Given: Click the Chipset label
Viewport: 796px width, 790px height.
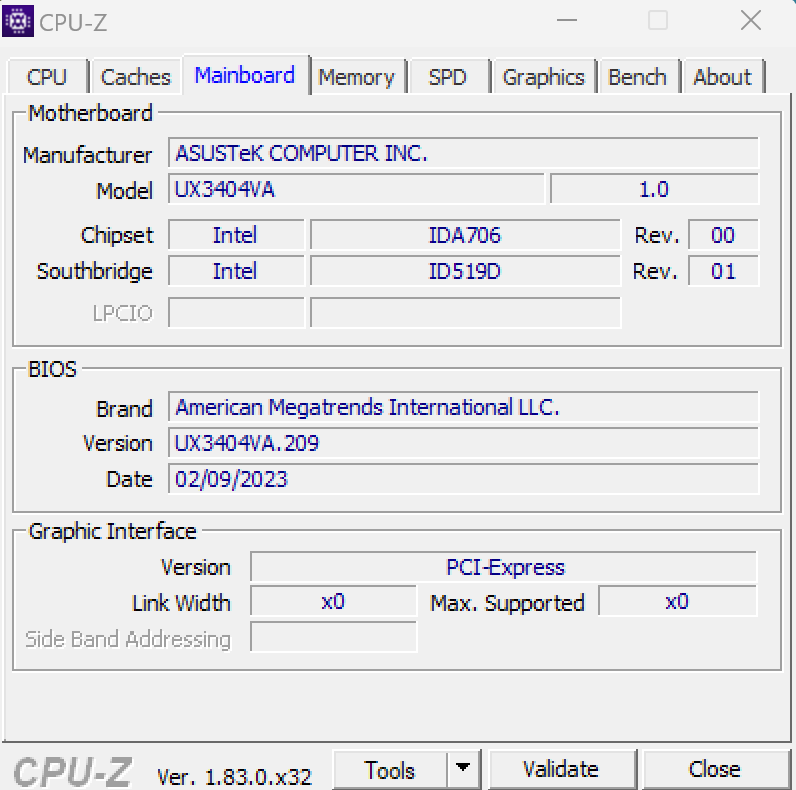Looking at the screenshot, I should click(x=117, y=236).
